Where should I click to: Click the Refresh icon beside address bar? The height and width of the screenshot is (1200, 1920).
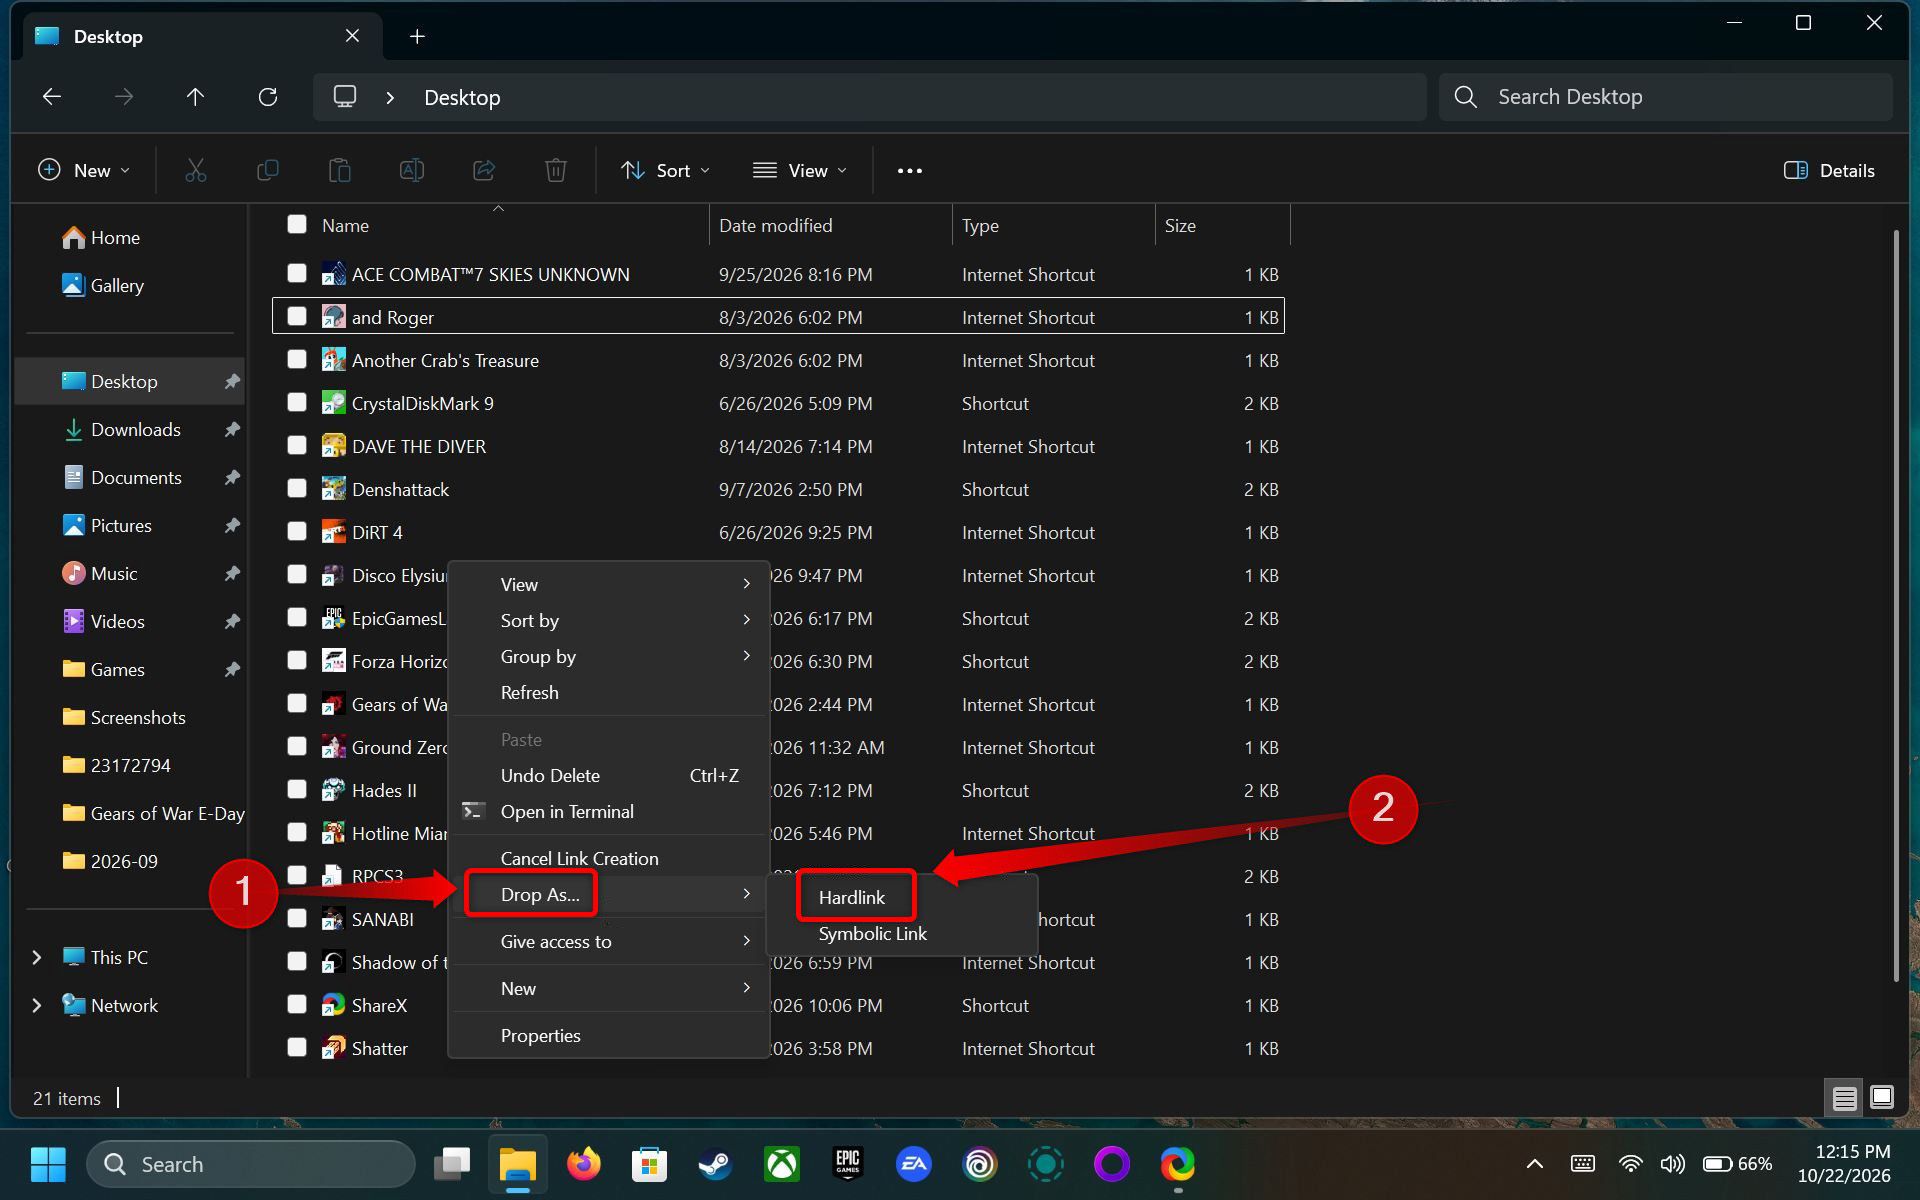point(268,97)
